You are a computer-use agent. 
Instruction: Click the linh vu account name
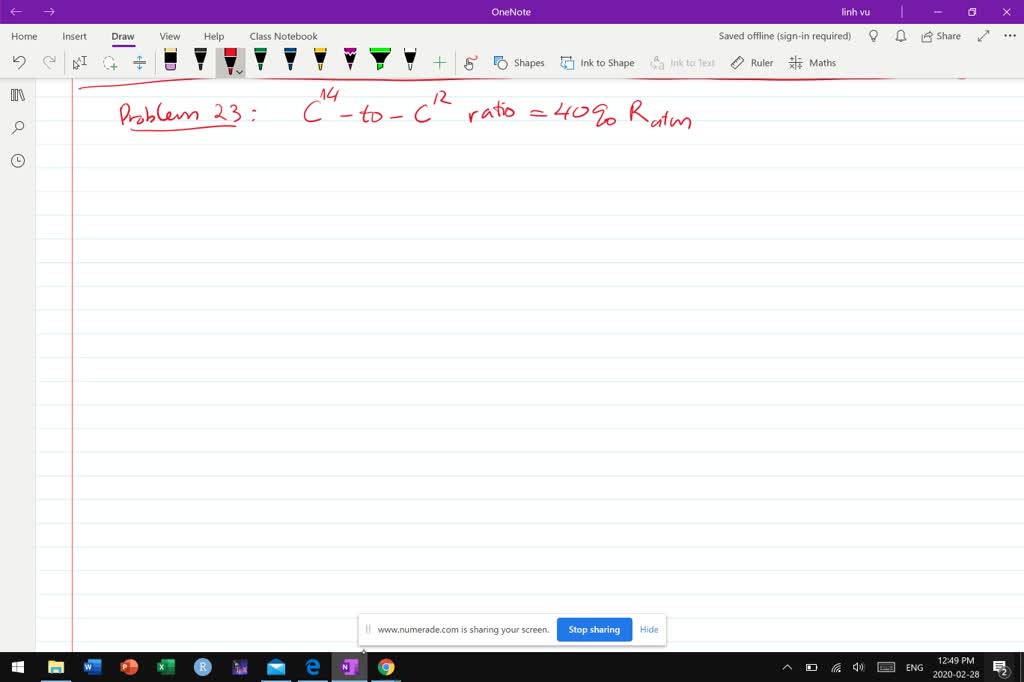856,12
